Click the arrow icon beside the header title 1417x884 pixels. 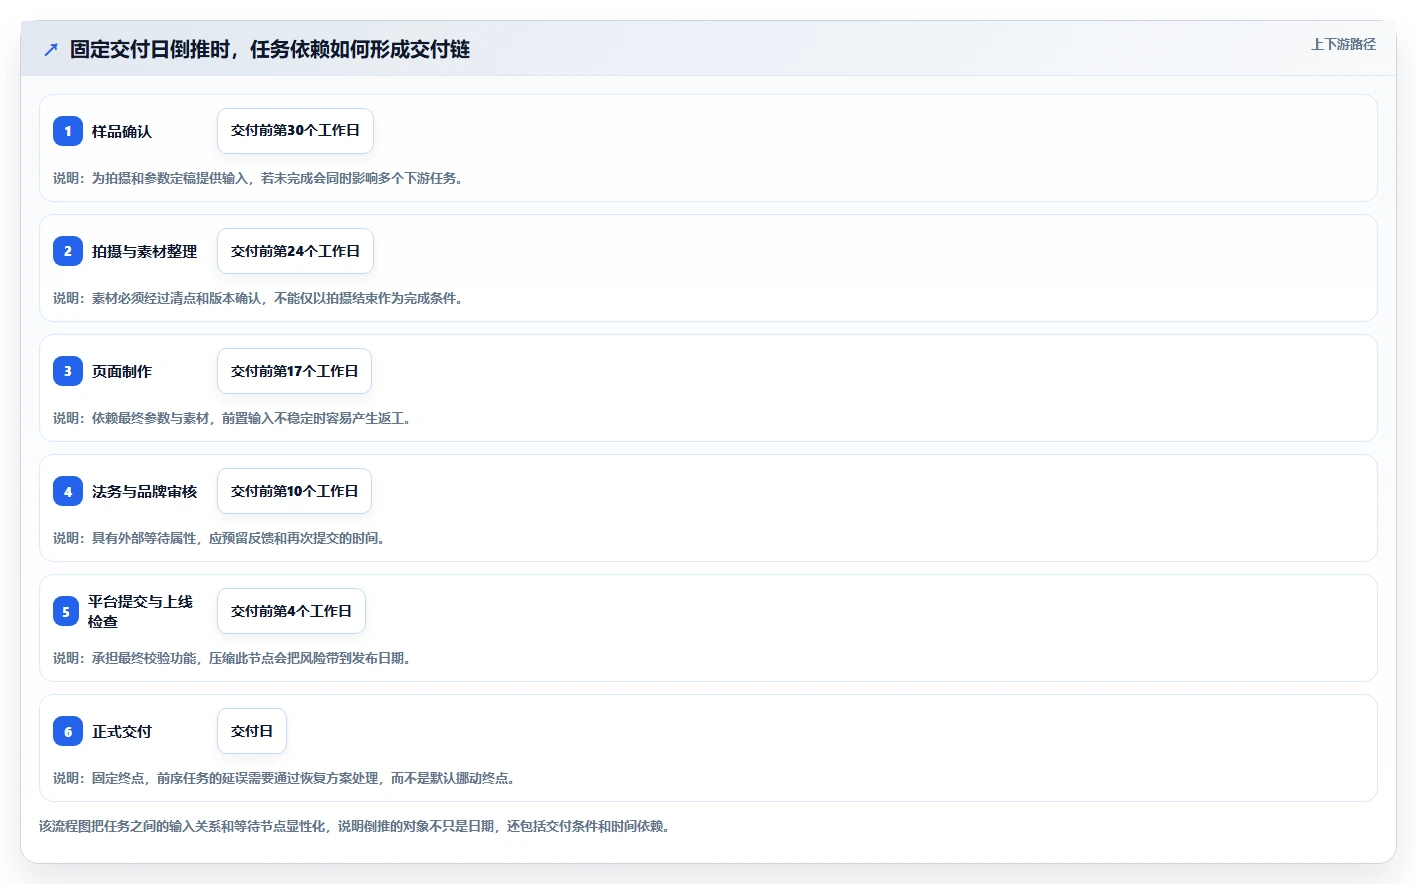coord(51,49)
